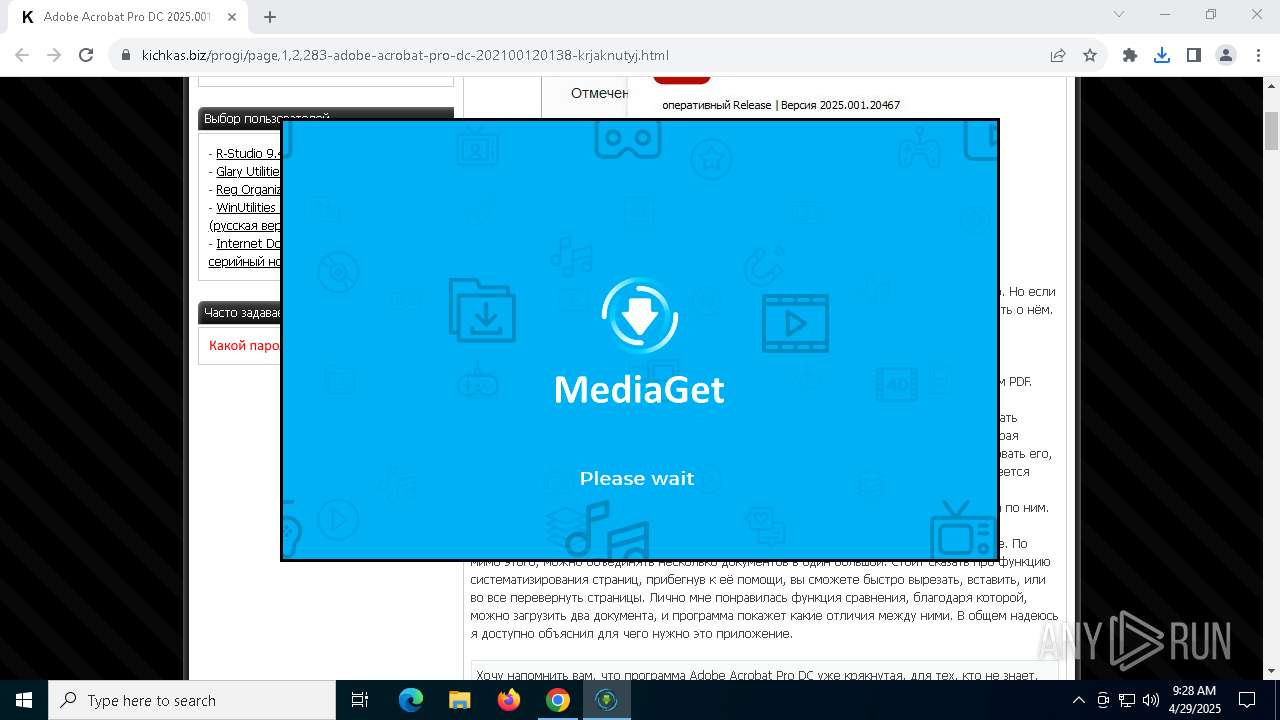Viewport: 1280px width, 720px height.
Task: Select the Adobe Acrobat Pro DC tab
Action: pyautogui.click(x=128, y=17)
